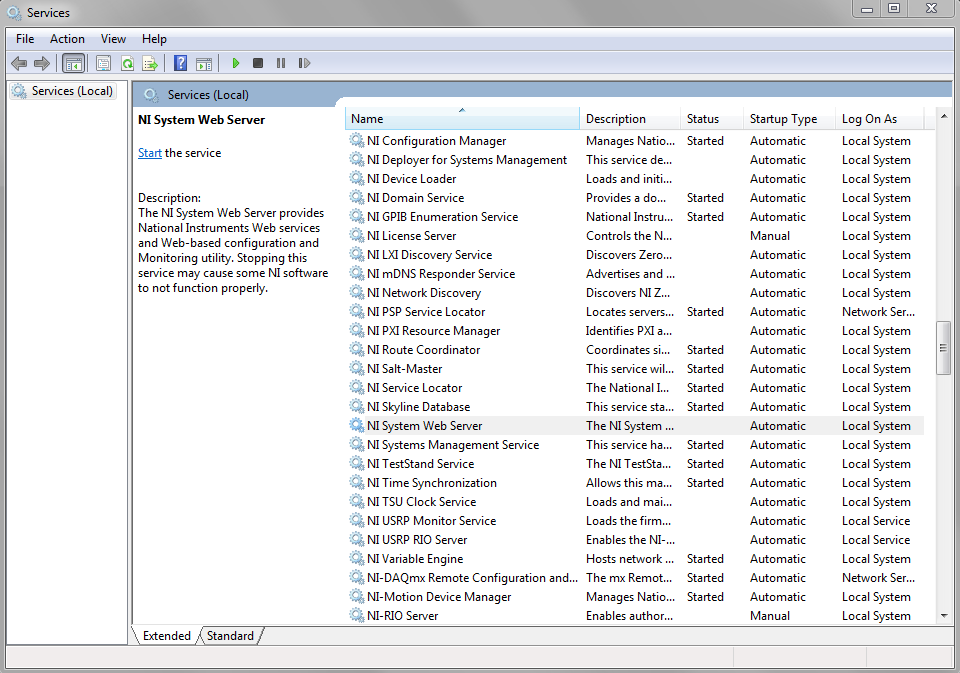This screenshot has height=673, width=960.
Task: Start the service with the green play icon
Action: [236, 63]
